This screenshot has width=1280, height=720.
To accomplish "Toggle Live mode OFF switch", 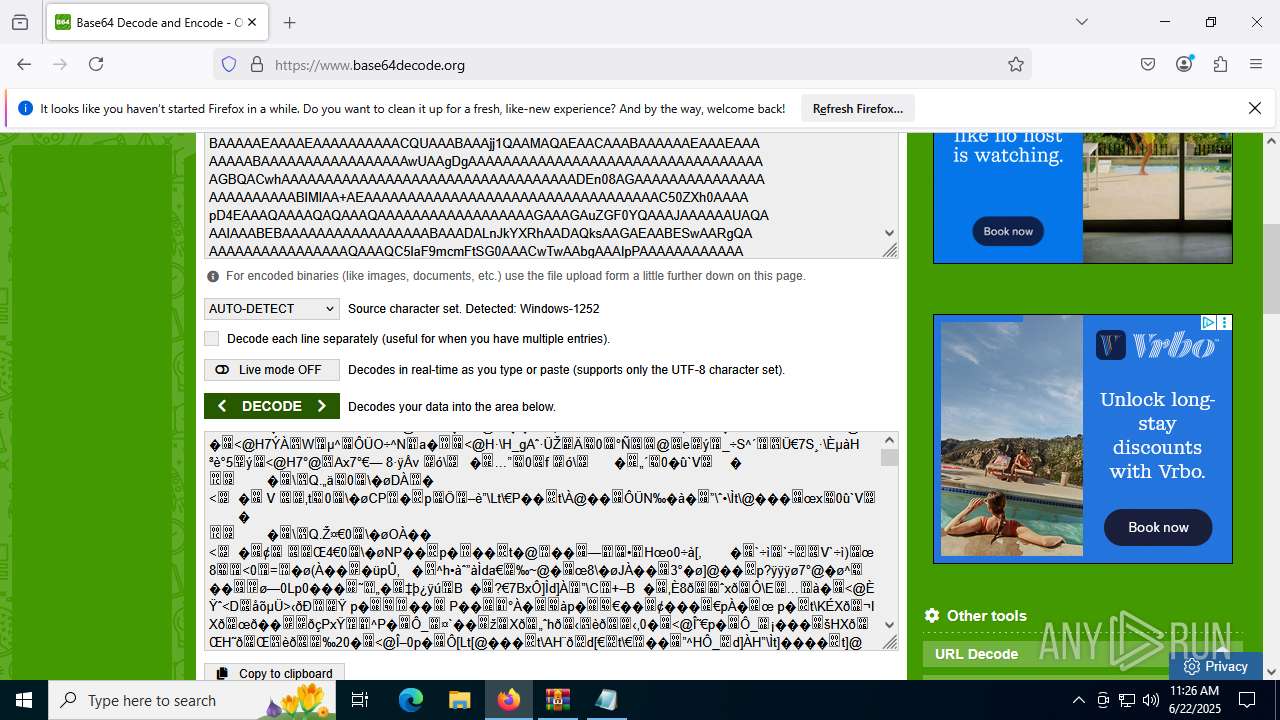I will click(x=272, y=370).
